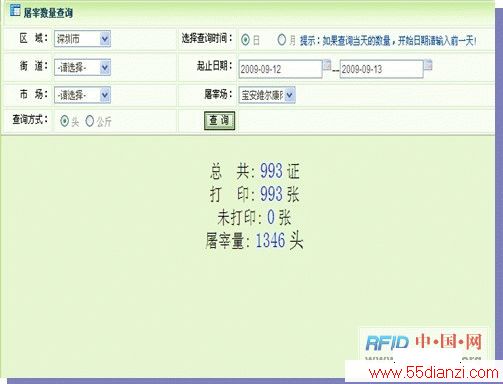This screenshot has height=384, width=503.
Task: Expand the 市场 dropdown list
Action: click(82, 95)
